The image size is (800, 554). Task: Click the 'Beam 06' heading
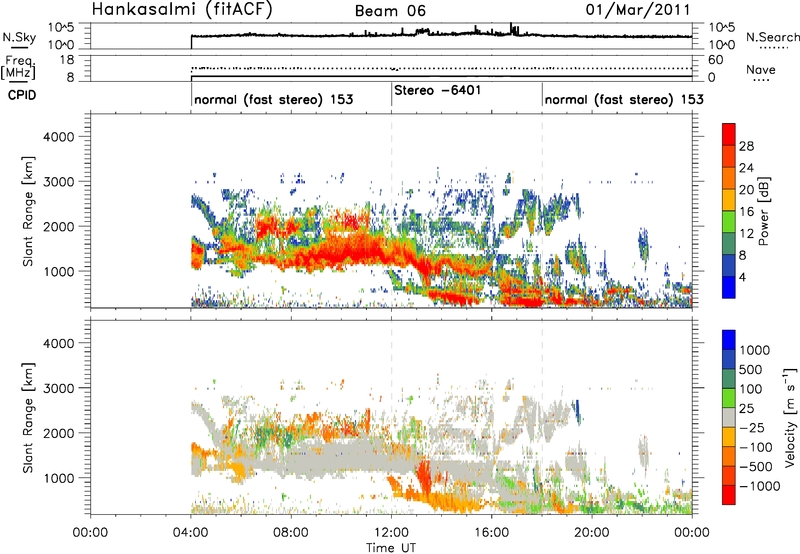click(390, 11)
